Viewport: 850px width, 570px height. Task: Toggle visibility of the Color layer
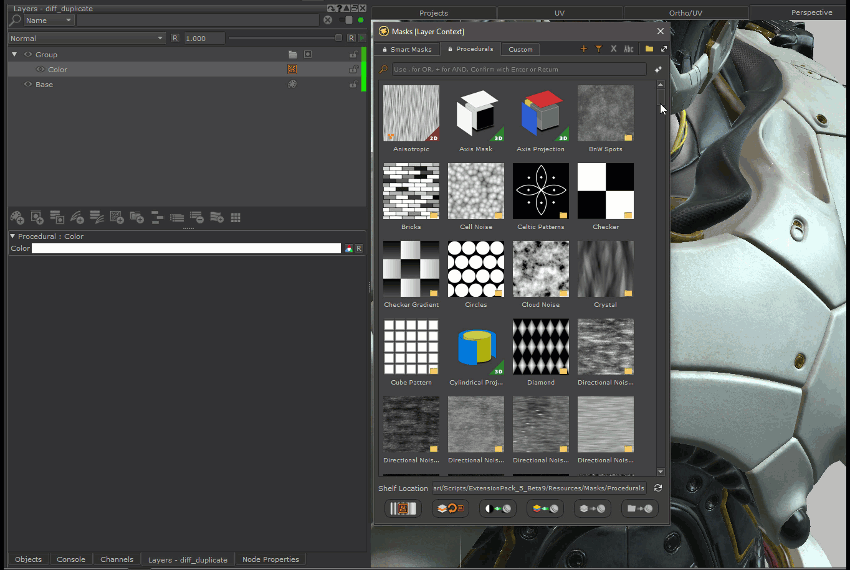pos(40,70)
